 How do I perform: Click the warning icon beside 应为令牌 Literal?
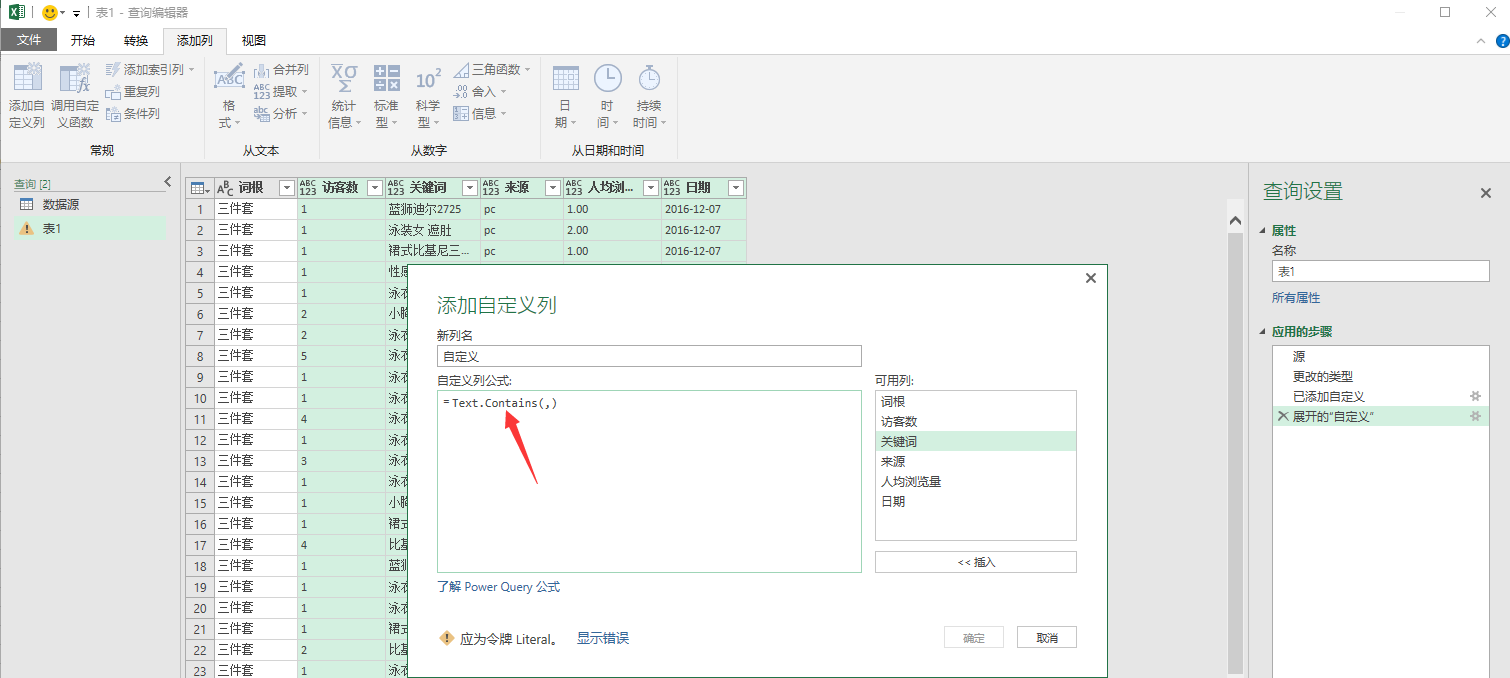click(447, 638)
